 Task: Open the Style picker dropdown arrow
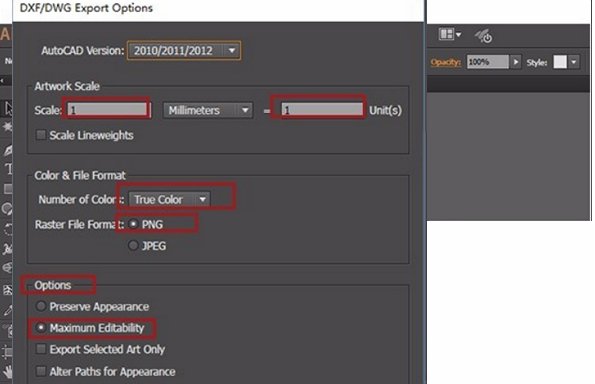click(x=574, y=62)
